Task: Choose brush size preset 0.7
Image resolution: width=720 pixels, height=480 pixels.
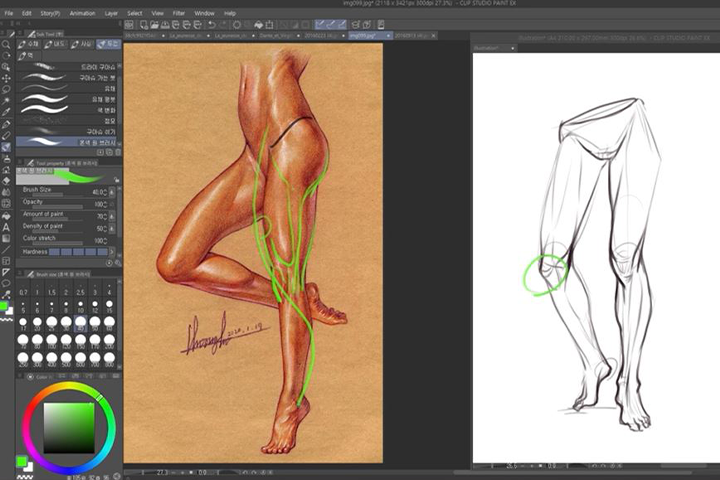Action: (23, 289)
